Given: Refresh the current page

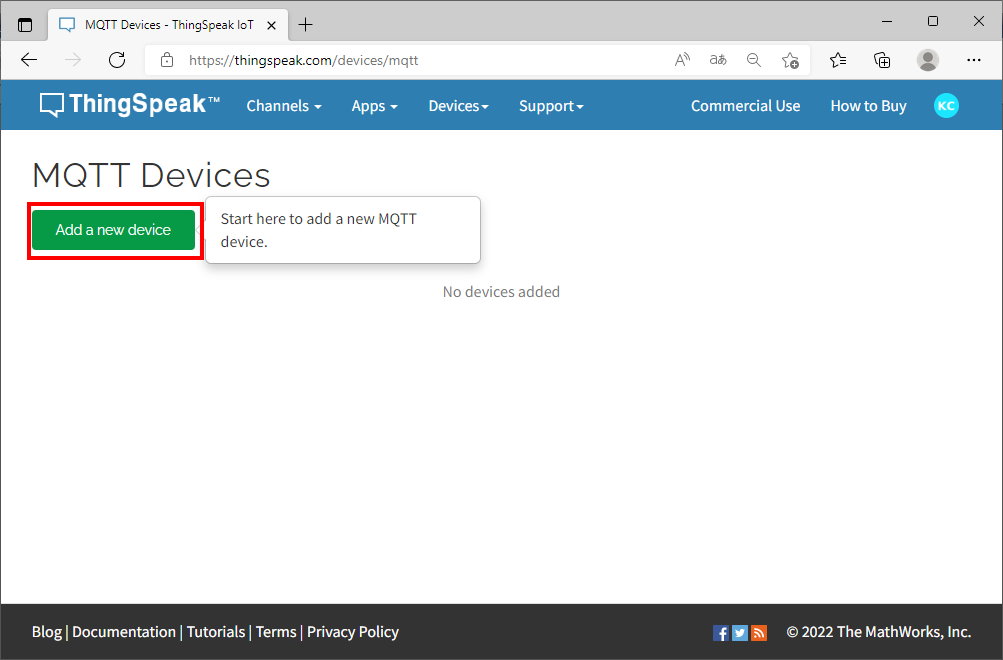Looking at the screenshot, I should (x=117, y=60).
